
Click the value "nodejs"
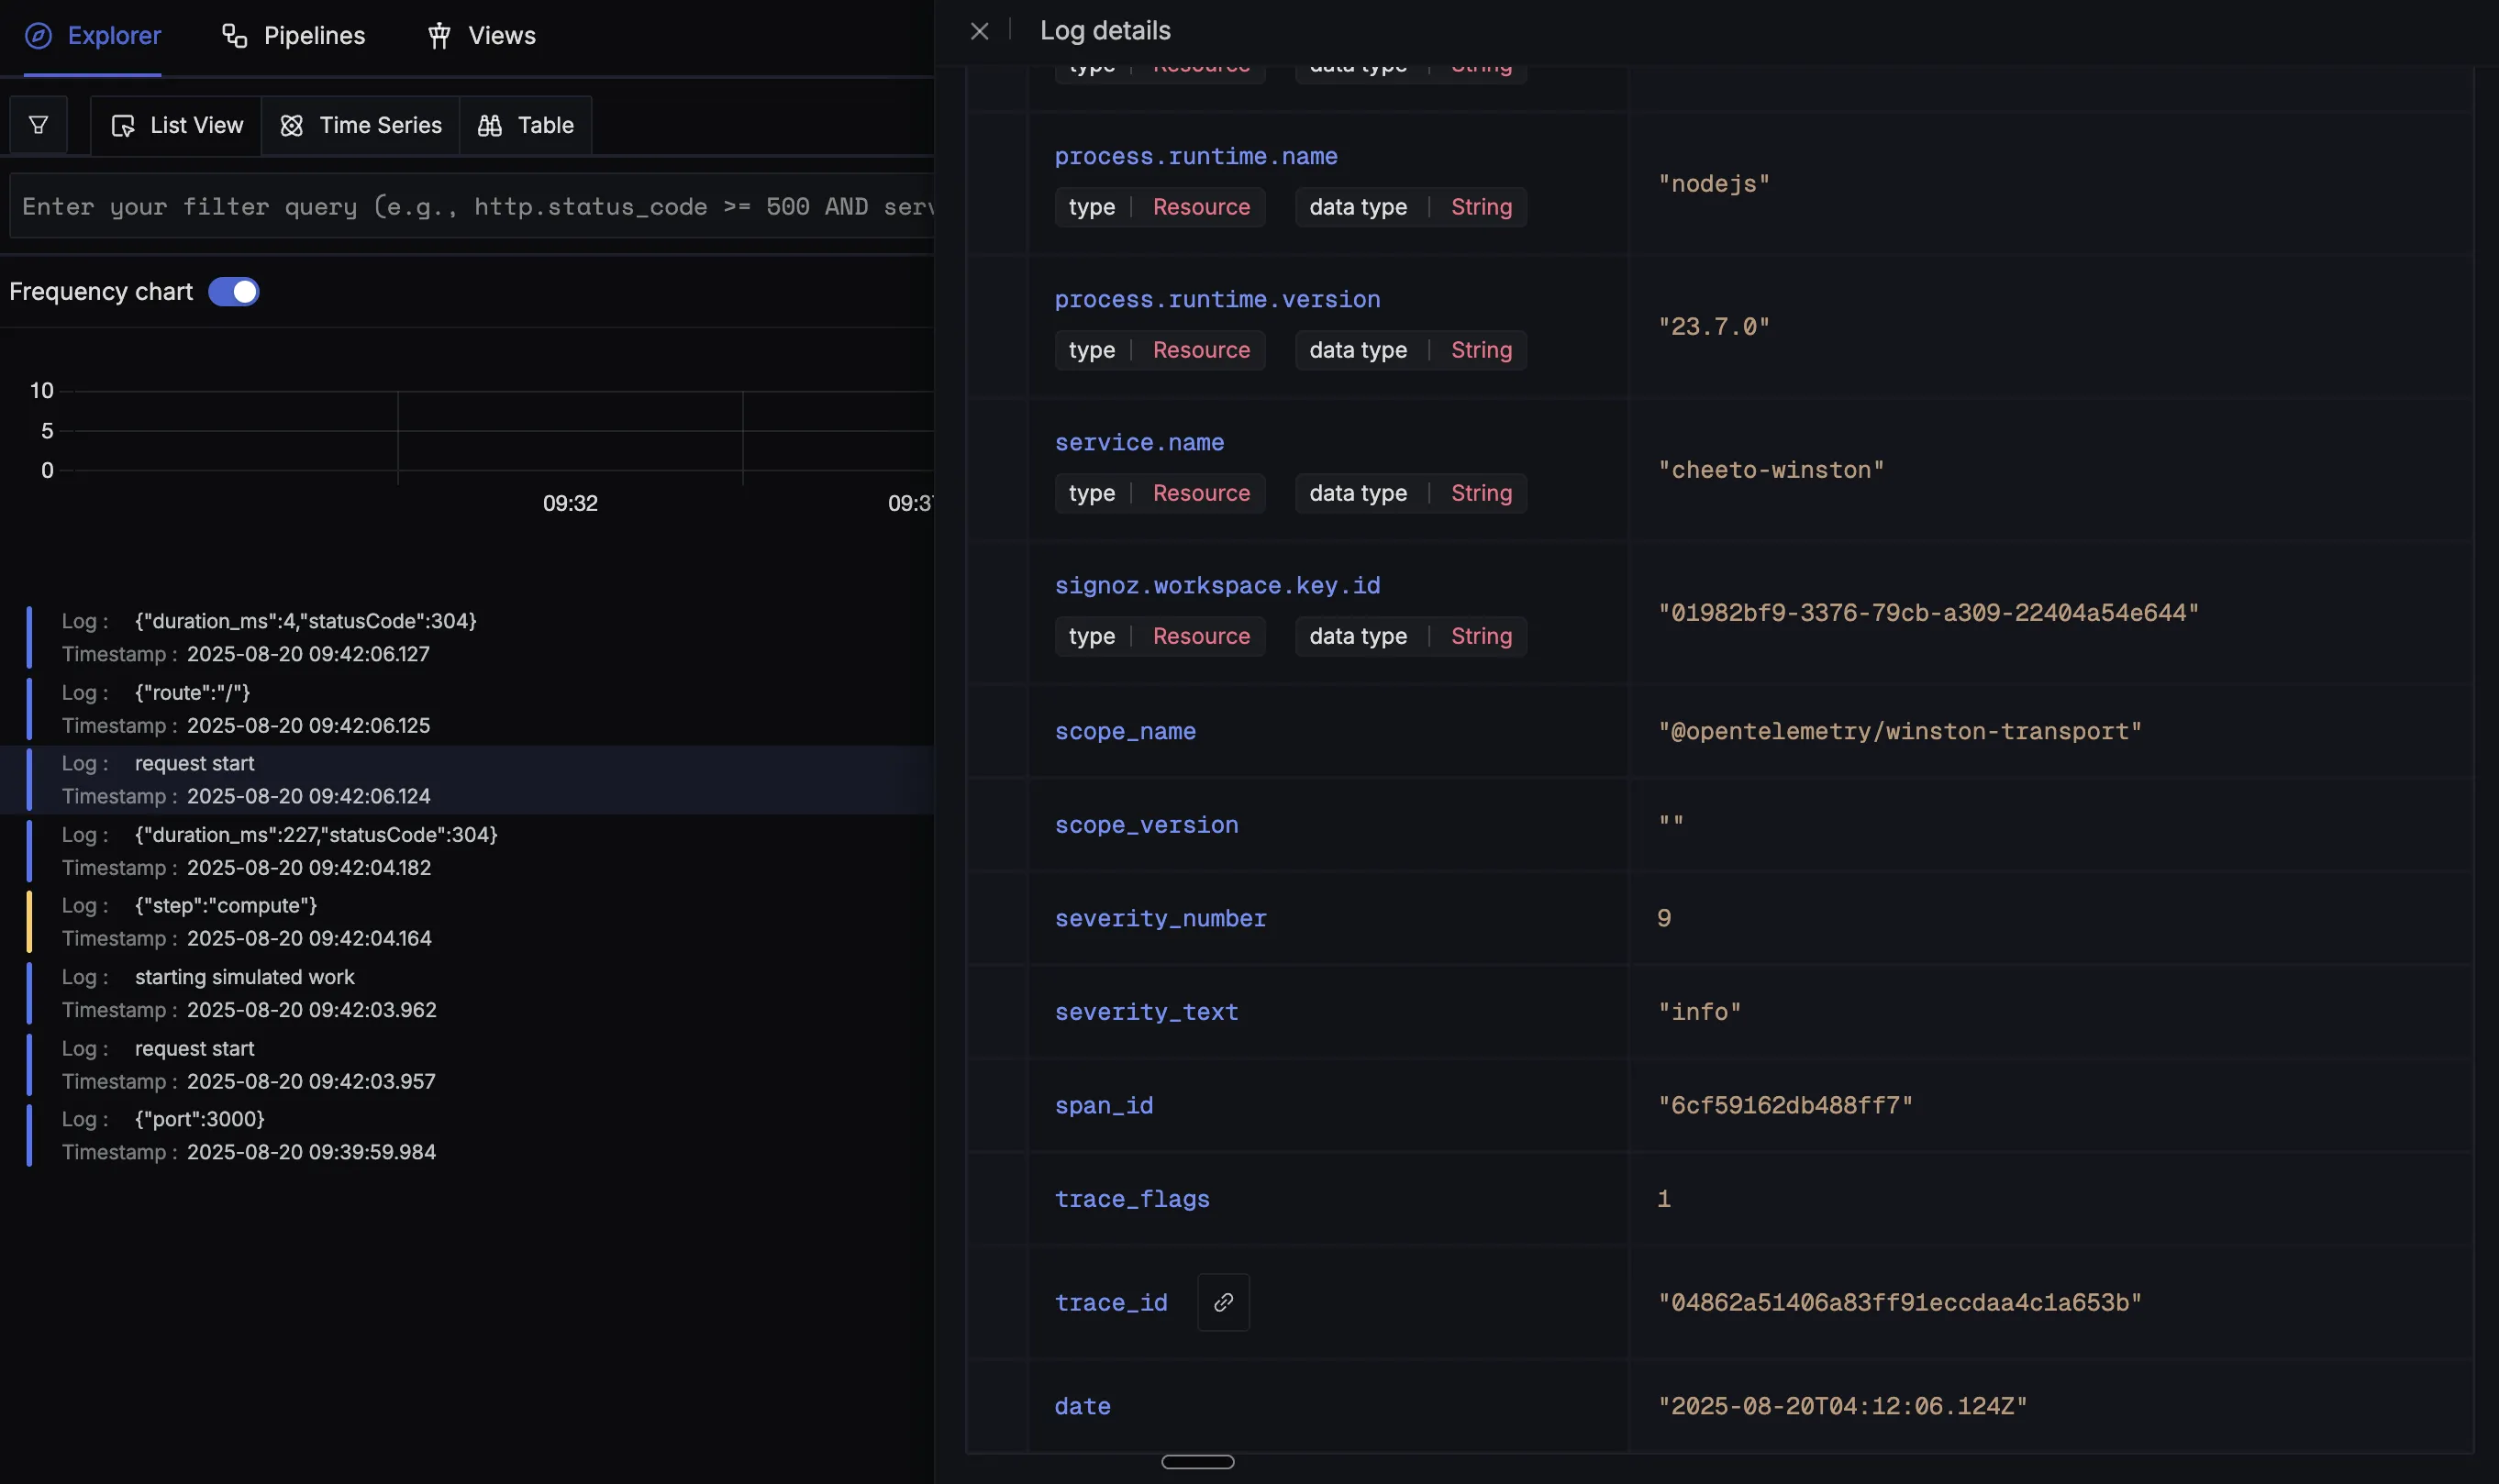click(x=1713, y=184)
